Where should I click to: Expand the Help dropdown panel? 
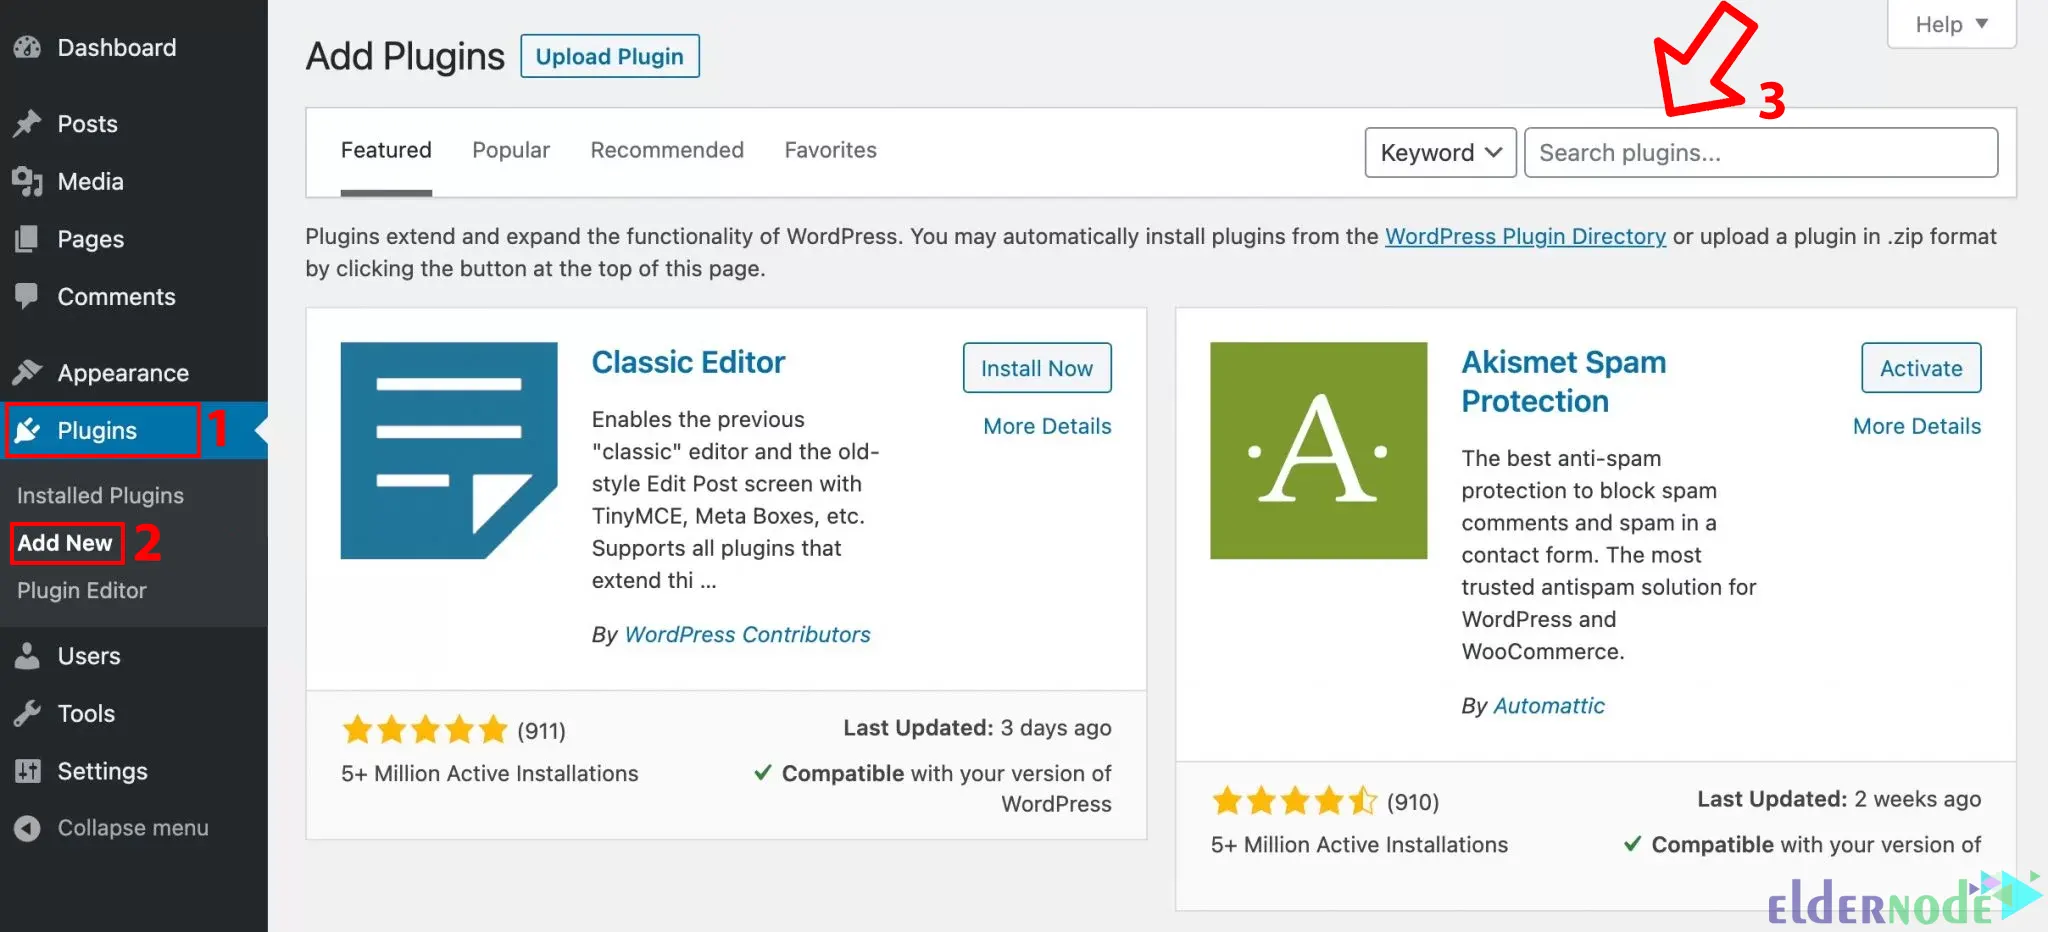pyautogui.click(x=1951, y=24)
